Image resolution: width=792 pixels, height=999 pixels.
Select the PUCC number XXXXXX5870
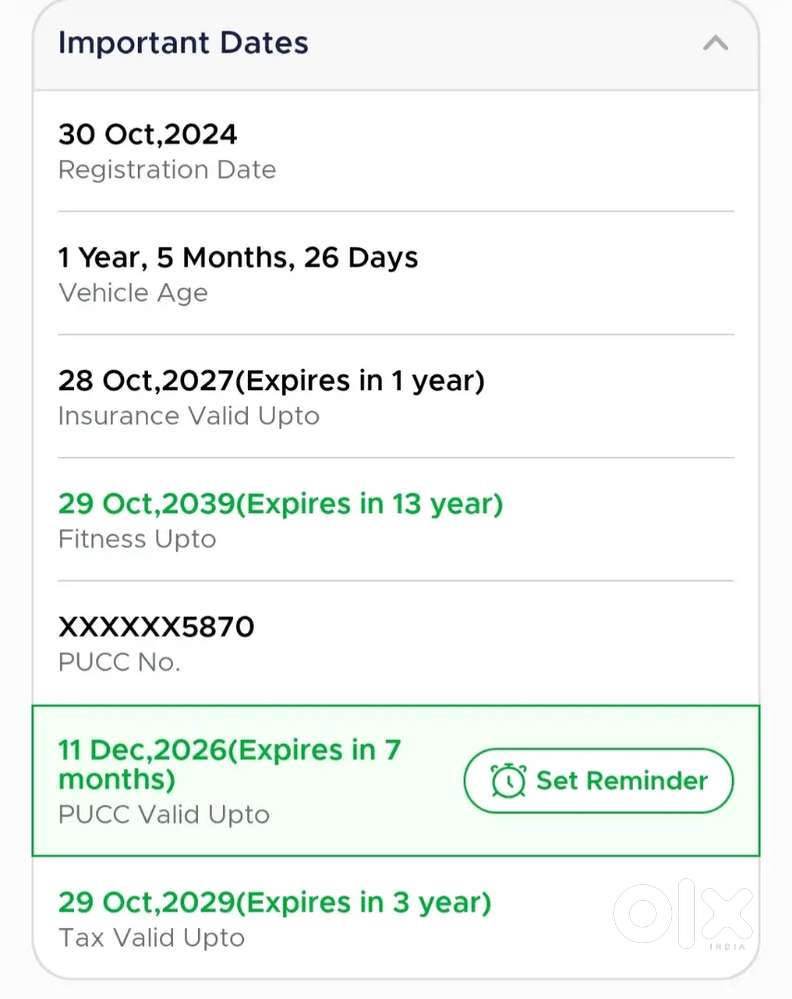[x=156, y=627]
